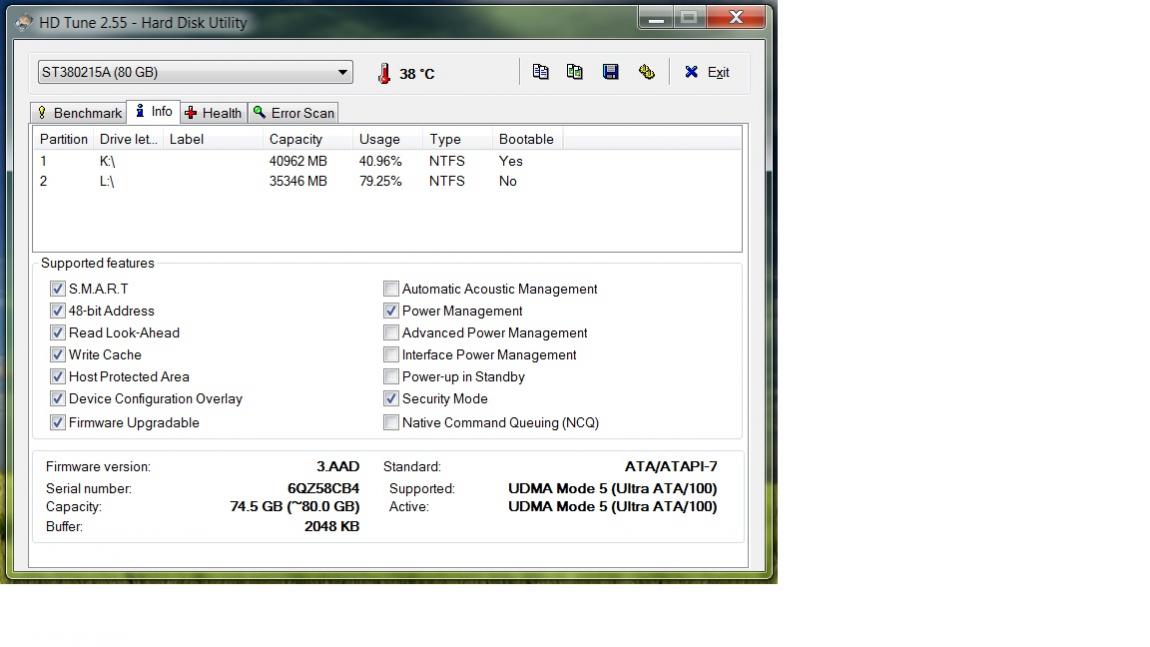
Task: Toggle the Device Configuration Overlay checkbox
Action: click(58, 399)
